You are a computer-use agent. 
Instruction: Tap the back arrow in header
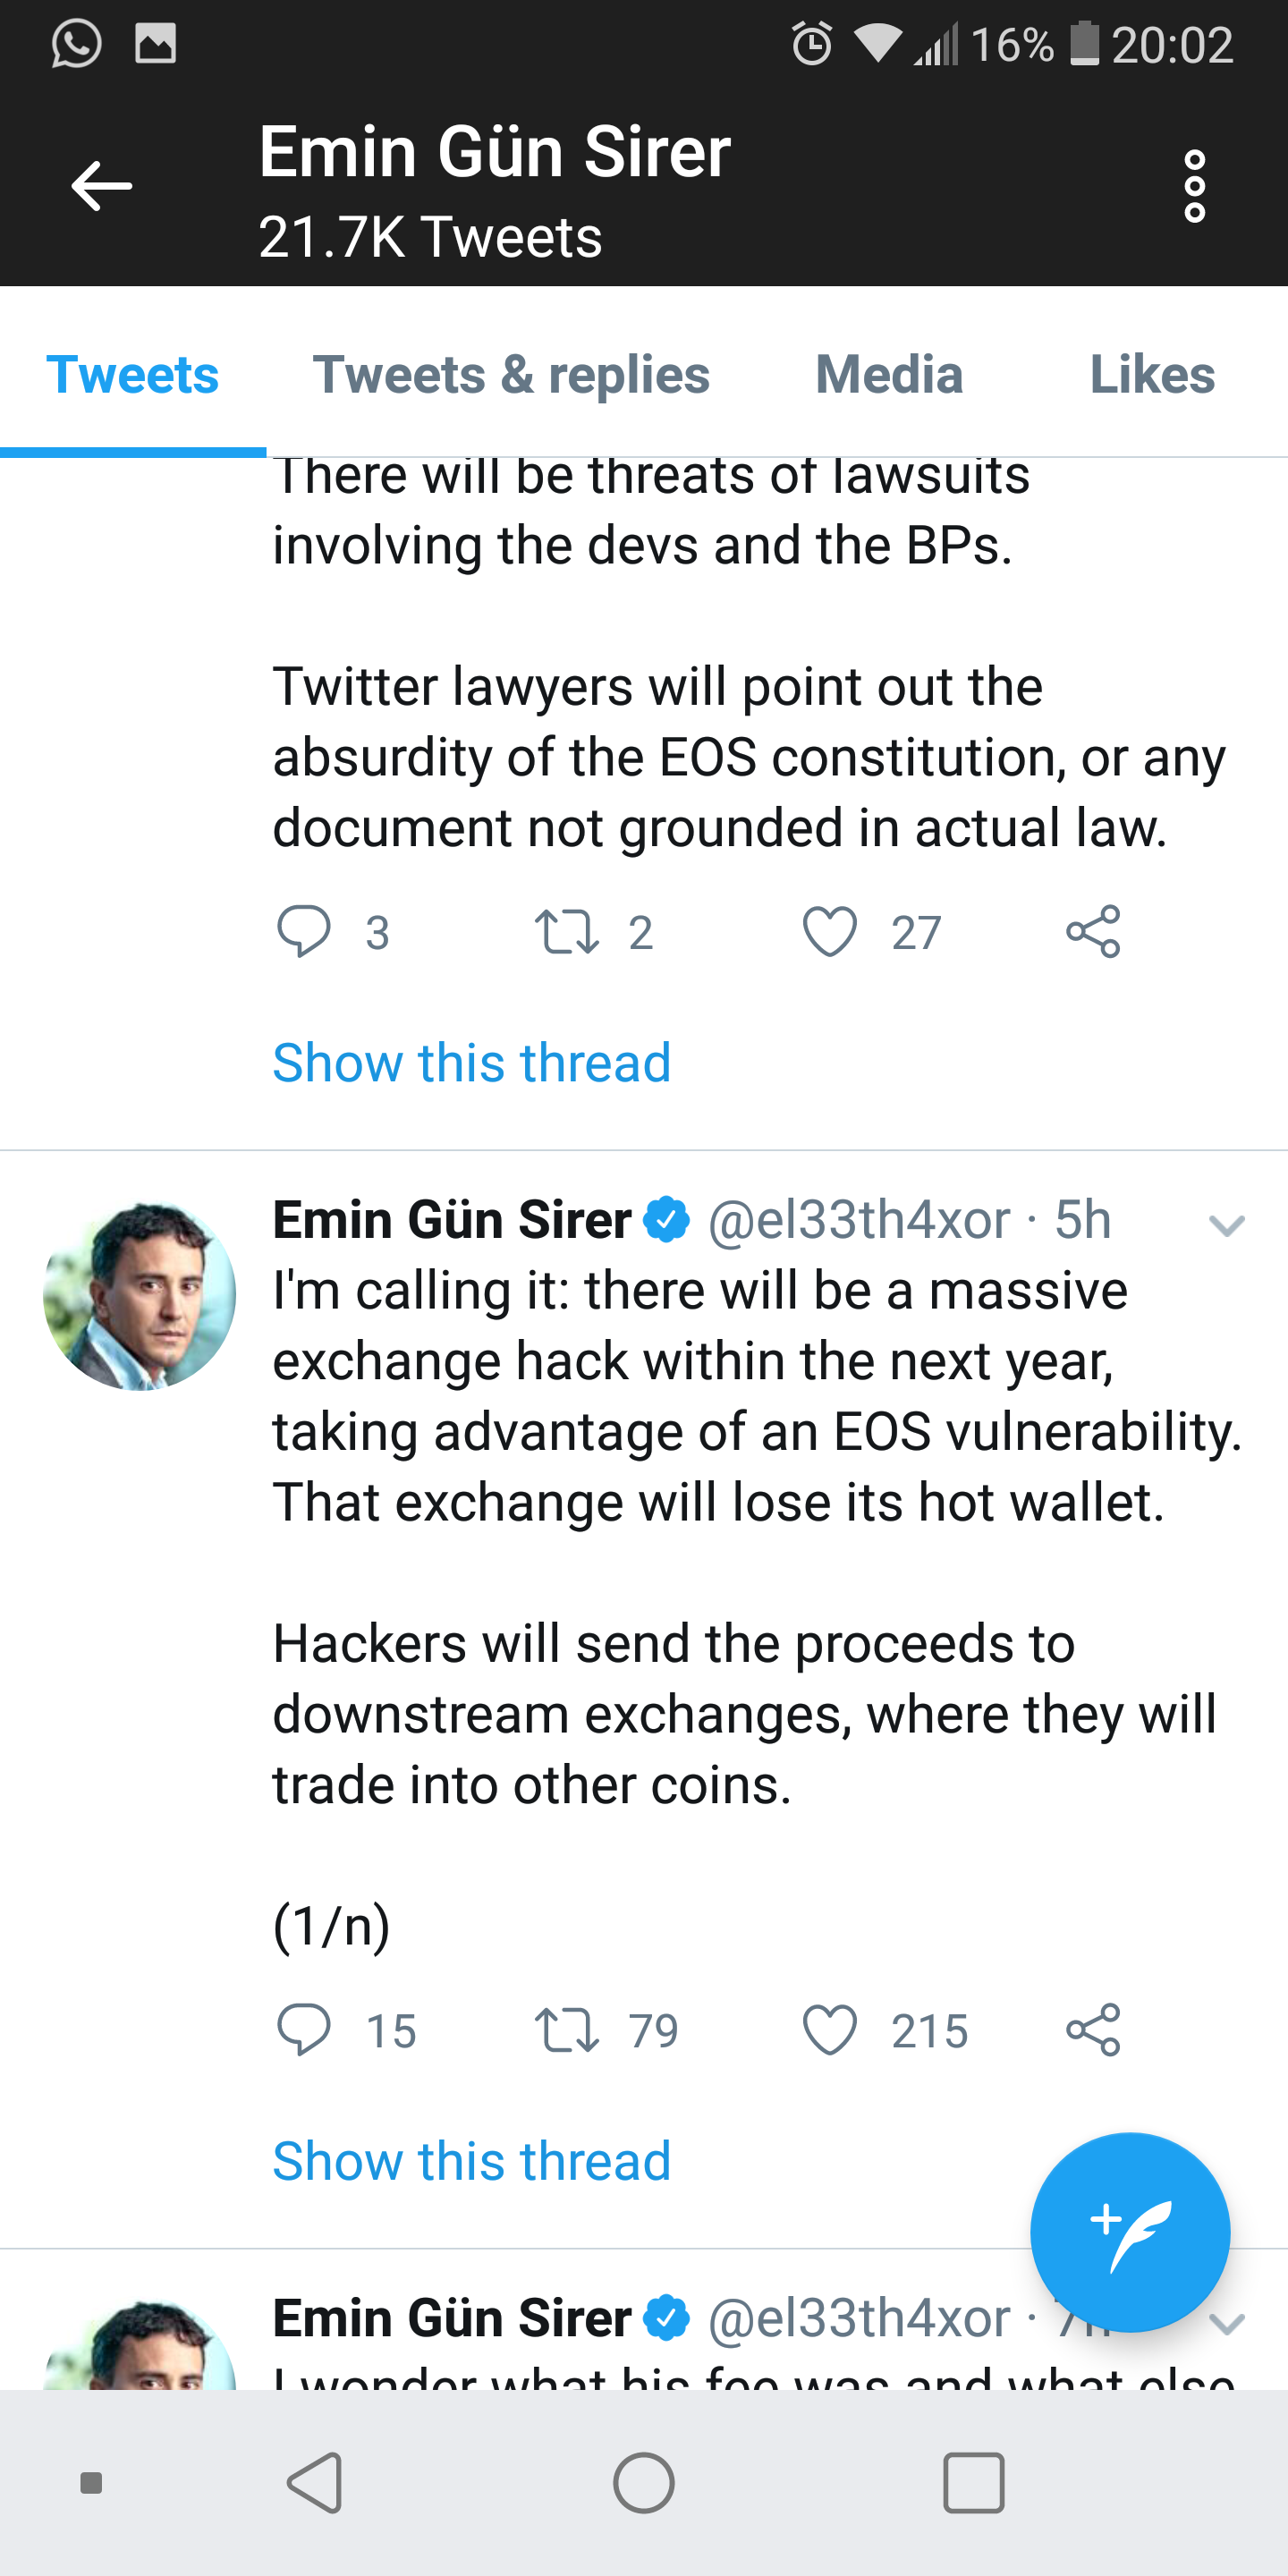coord(102,186)
